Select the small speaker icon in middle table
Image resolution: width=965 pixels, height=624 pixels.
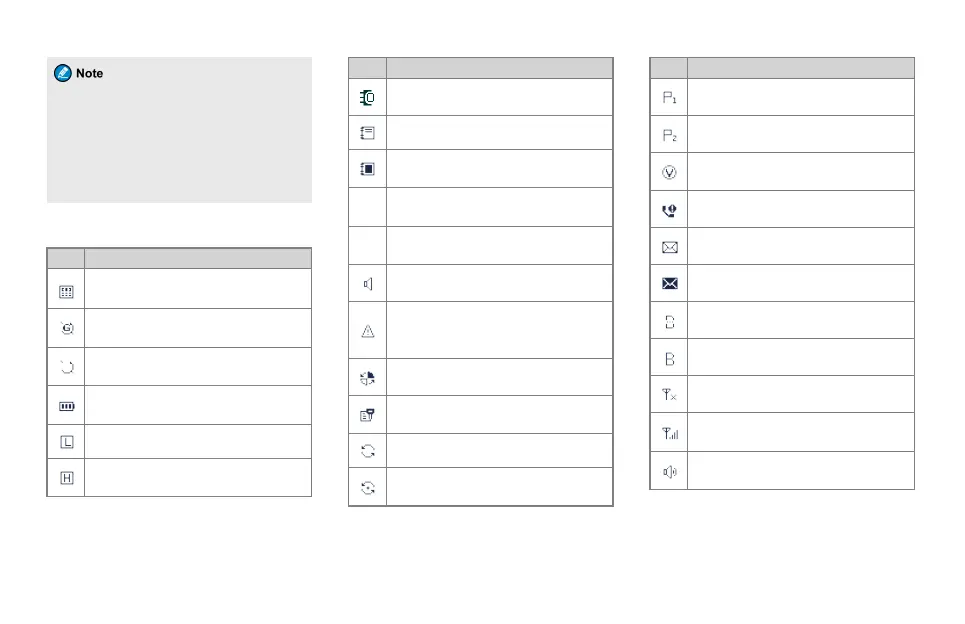367,284
